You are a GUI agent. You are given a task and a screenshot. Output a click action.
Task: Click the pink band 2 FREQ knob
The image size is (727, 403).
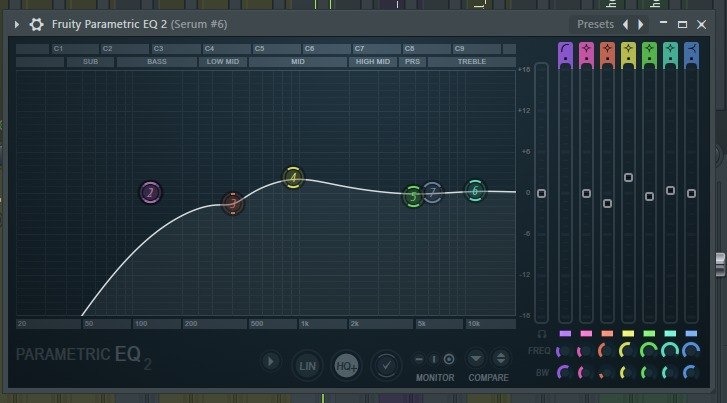coord(585,352)
